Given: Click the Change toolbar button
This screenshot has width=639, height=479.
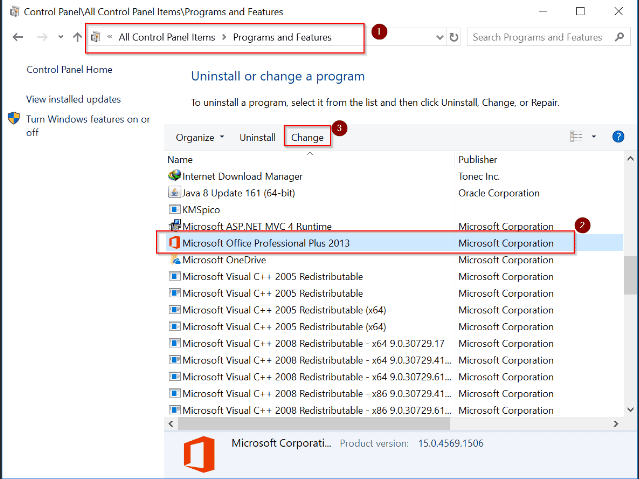Looking at the screenshot, I should [x=307, y=138].
